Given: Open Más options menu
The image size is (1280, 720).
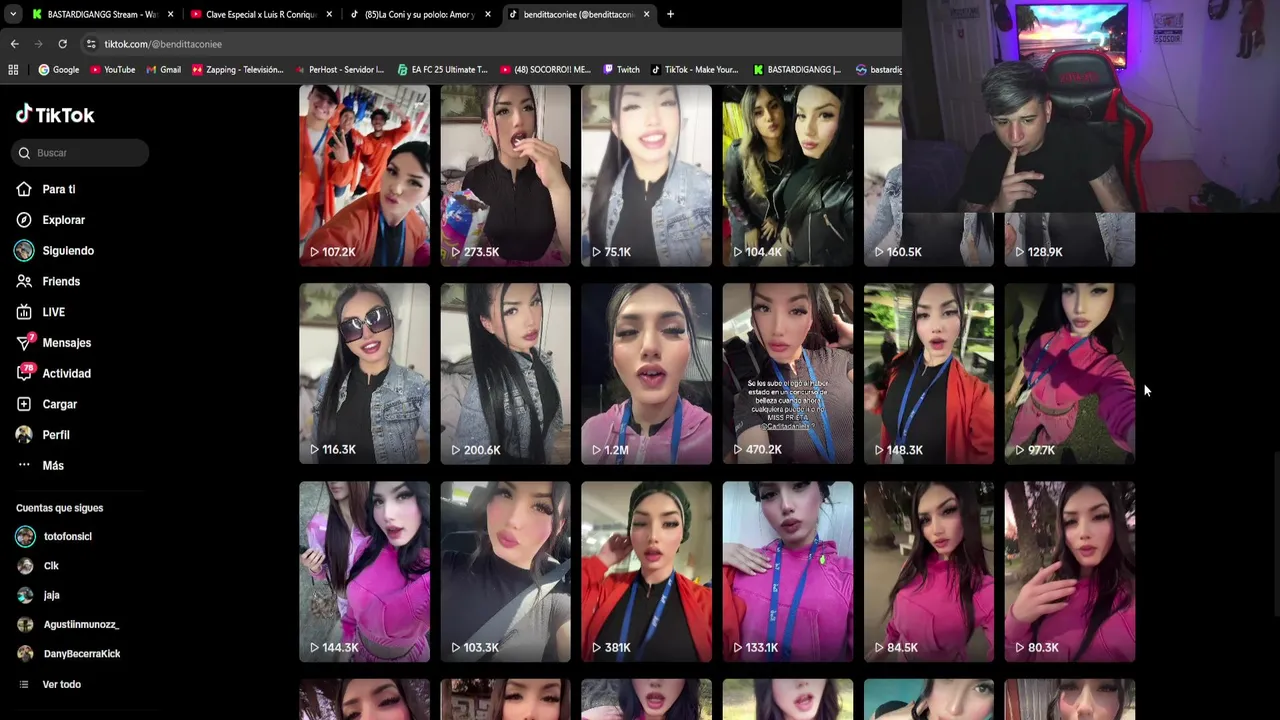Looking at the screenshot, I should [40, 466].
